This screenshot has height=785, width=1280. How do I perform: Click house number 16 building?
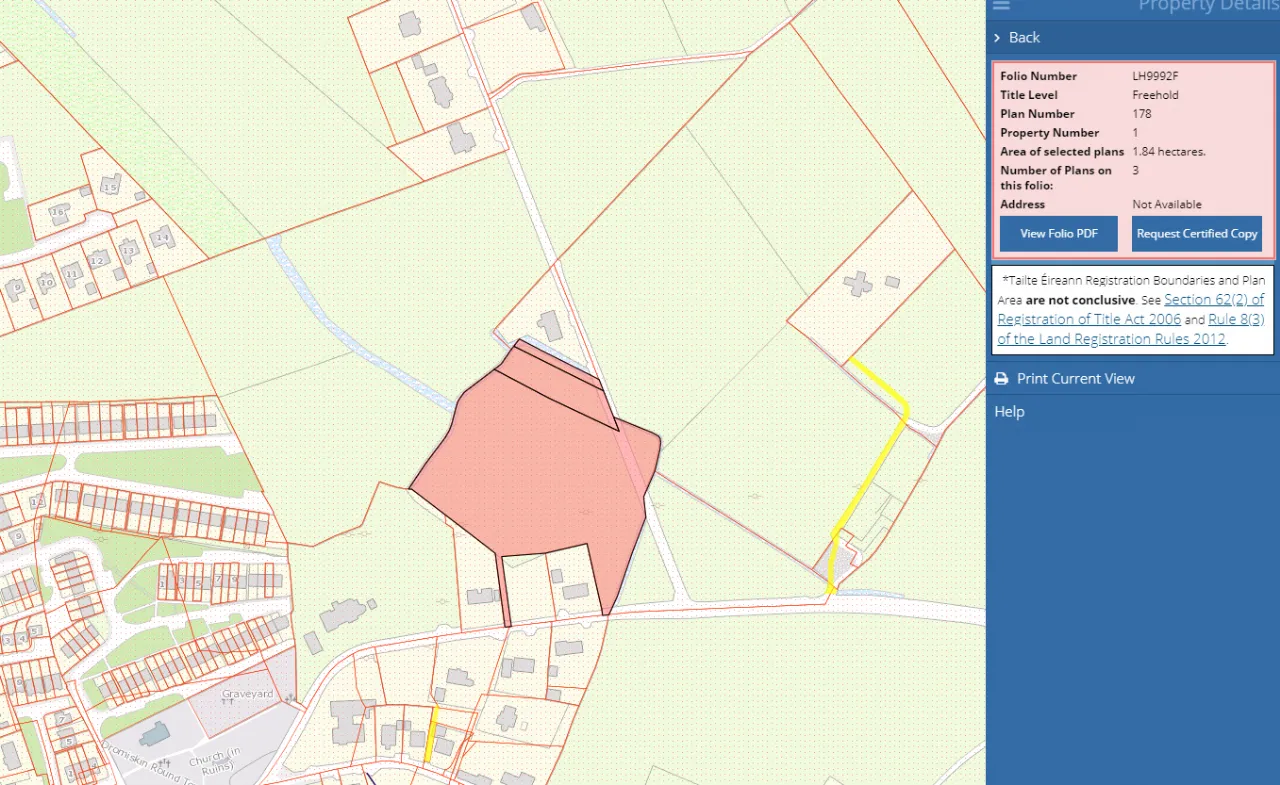tap(59, 212)
